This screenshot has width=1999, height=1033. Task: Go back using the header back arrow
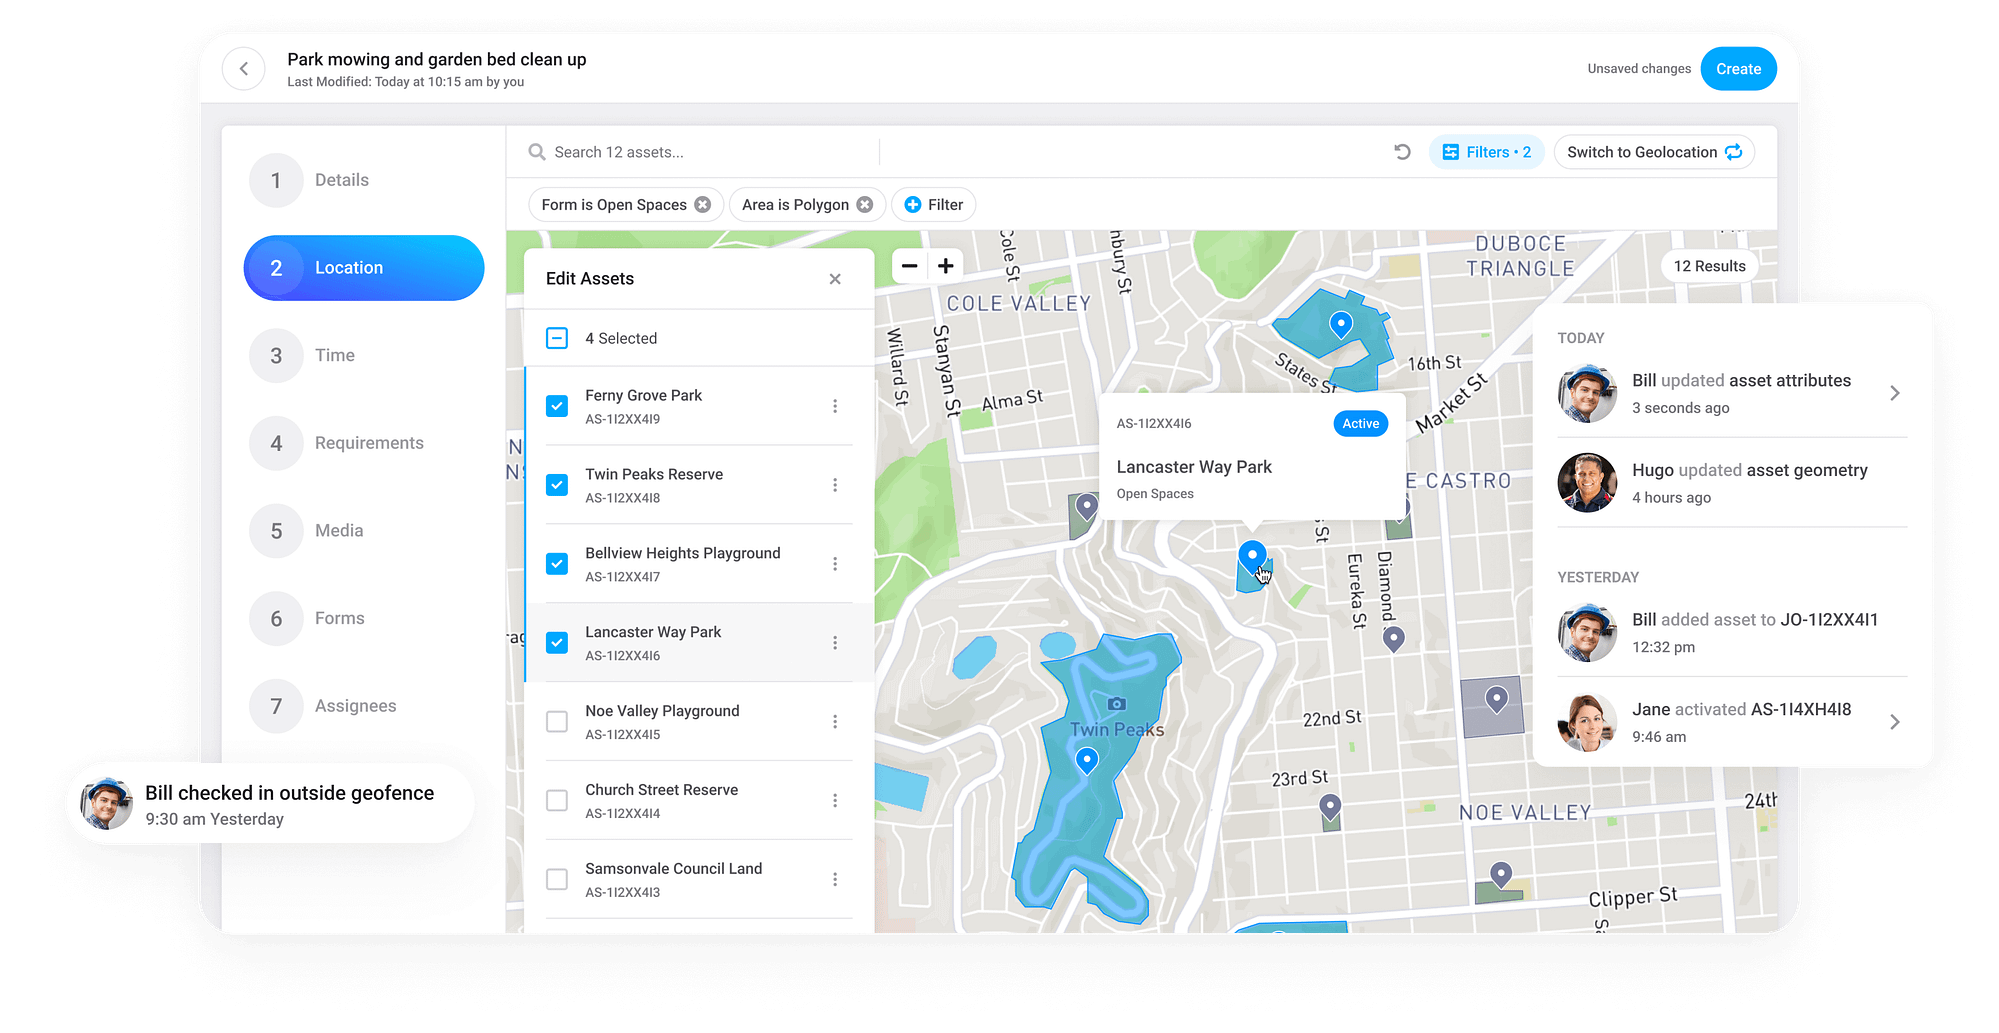point(244,69)
